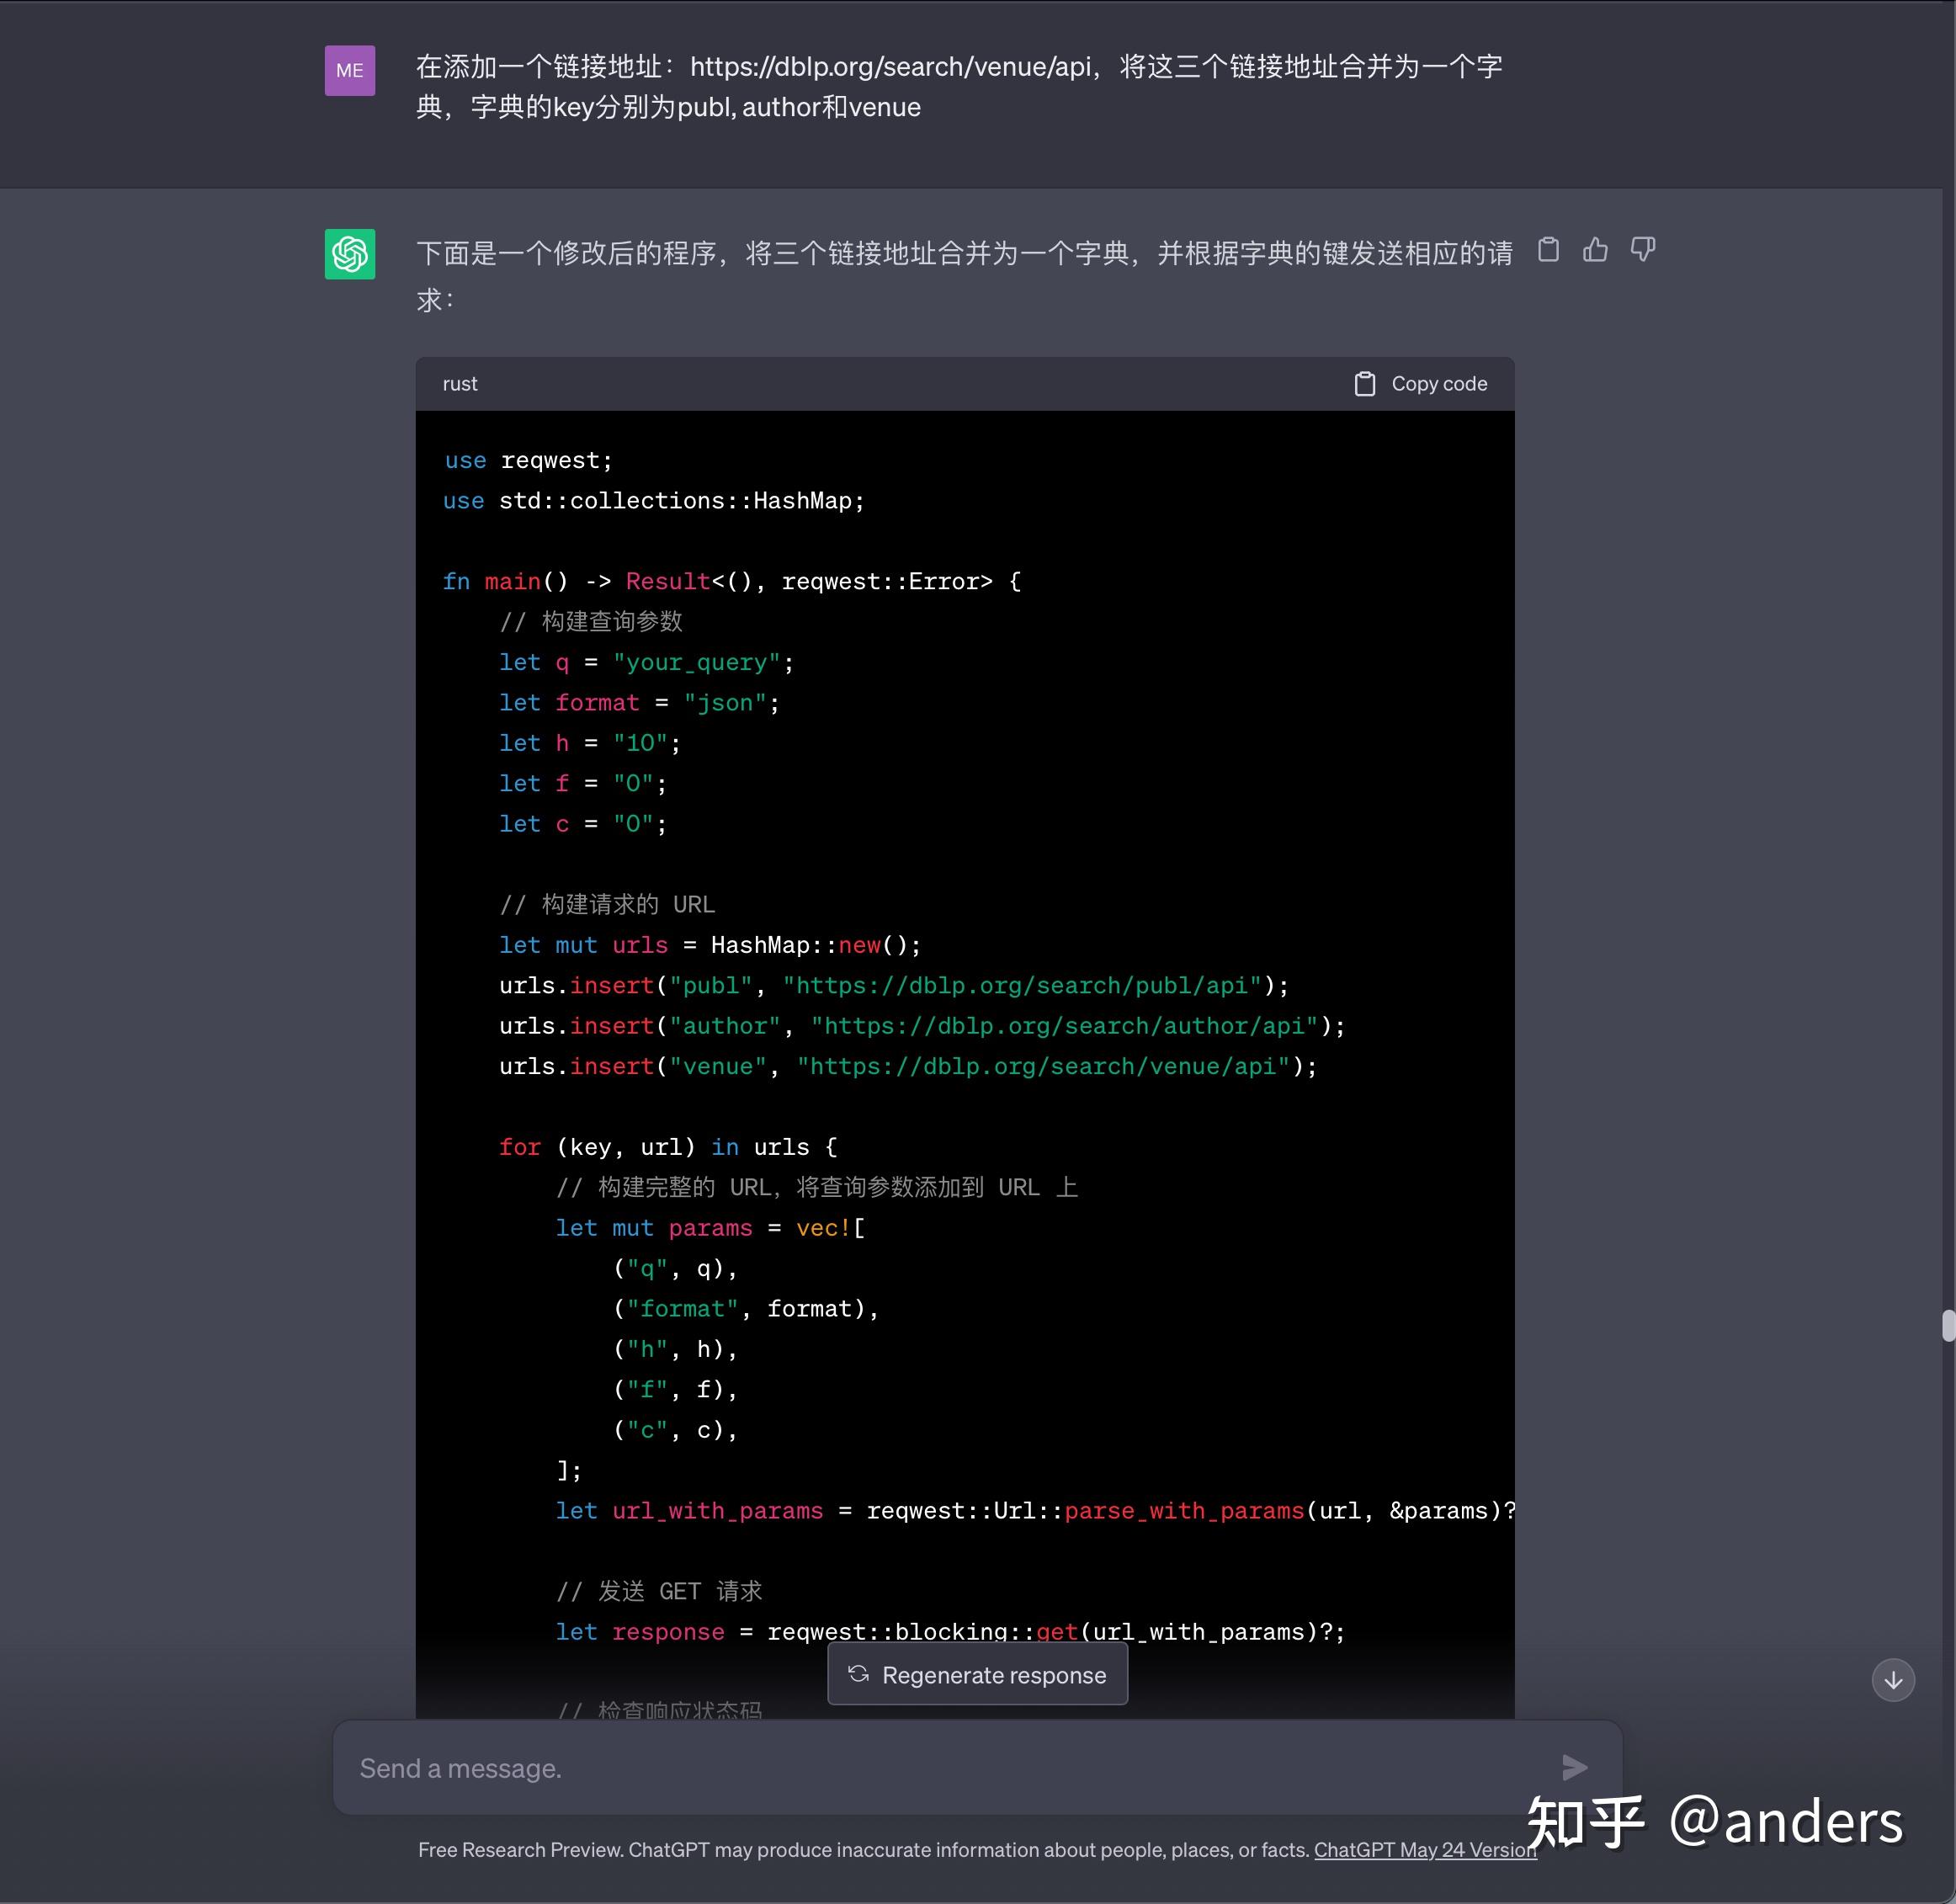
Task: Click the 'for (key, url) in urls' line
Action: pyautogui.click(x=668, y=1147)
